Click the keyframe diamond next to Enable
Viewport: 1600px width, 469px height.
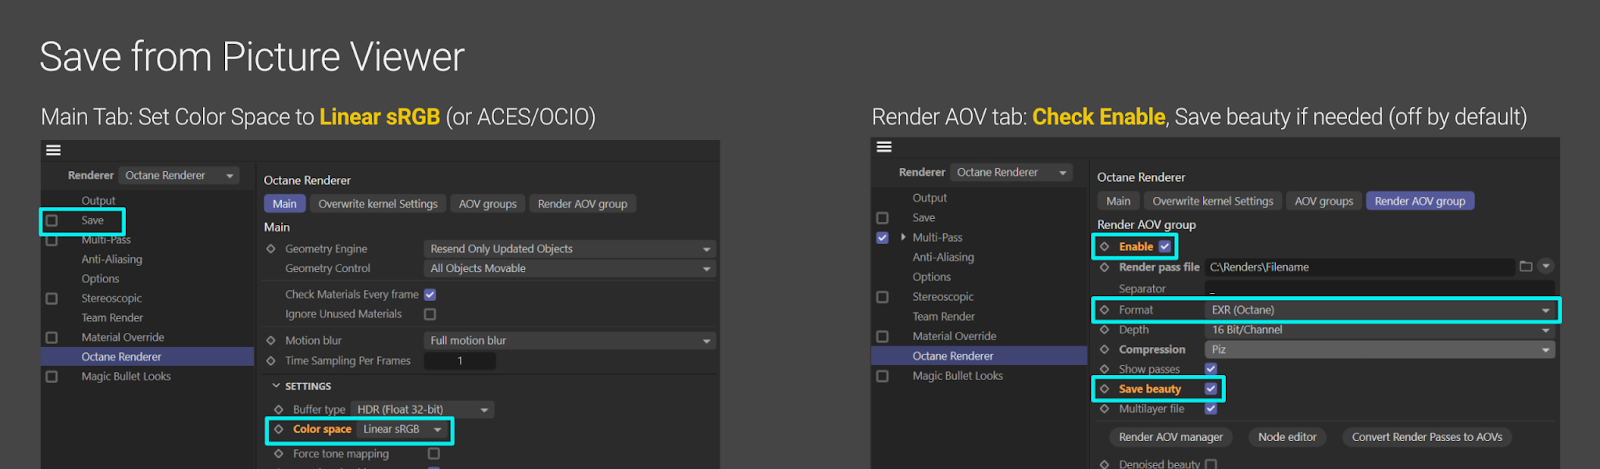pyautogui.click(x=1105, y=247)
